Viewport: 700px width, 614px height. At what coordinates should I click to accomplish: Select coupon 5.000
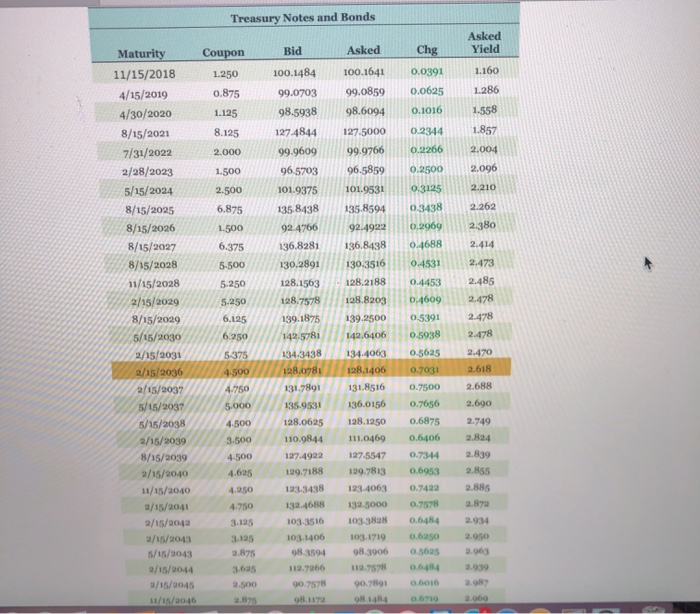(238, 405)
